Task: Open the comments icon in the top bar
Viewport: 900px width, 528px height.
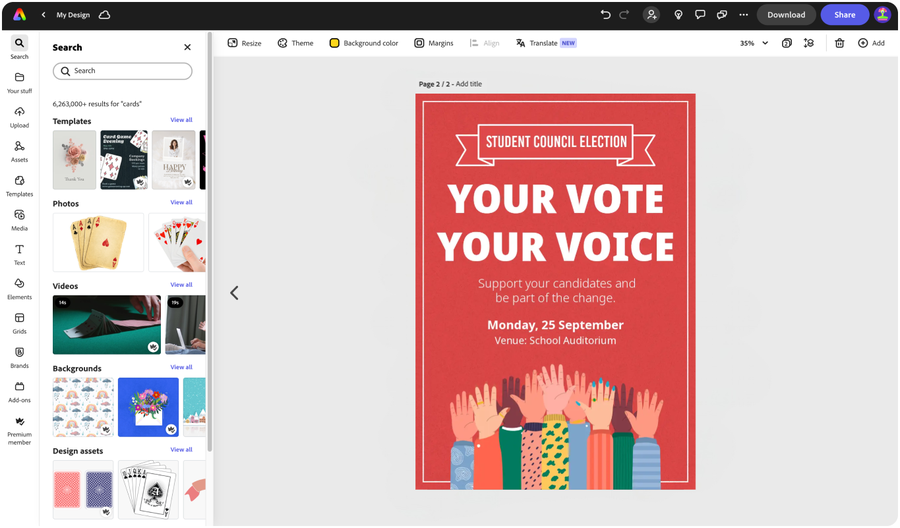Action: (x=700, y=15)
